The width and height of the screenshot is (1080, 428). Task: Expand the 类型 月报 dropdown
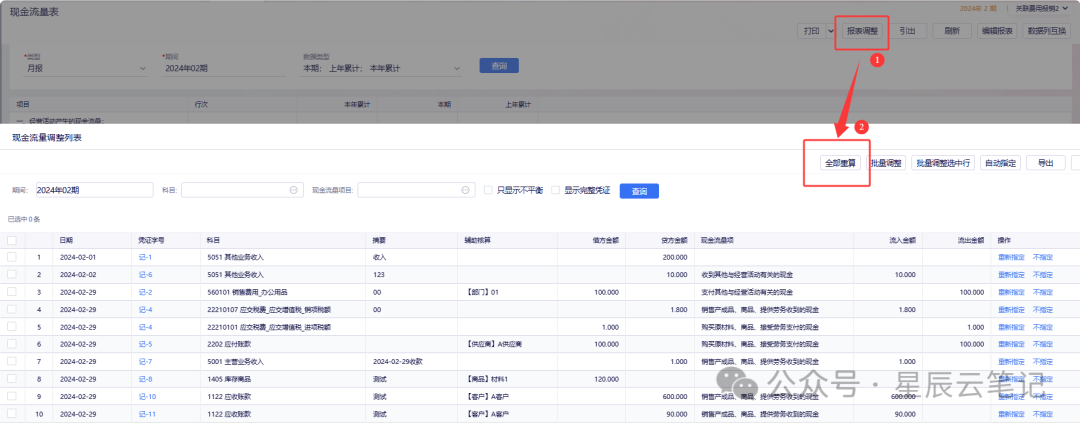(x=141, y=67)
